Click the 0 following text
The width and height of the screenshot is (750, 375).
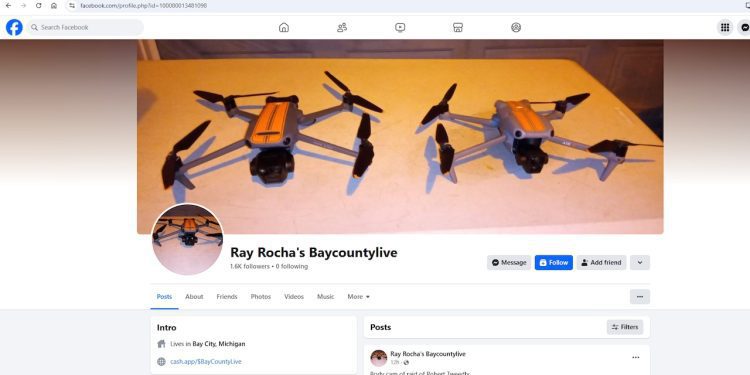(x=292, y=266)
